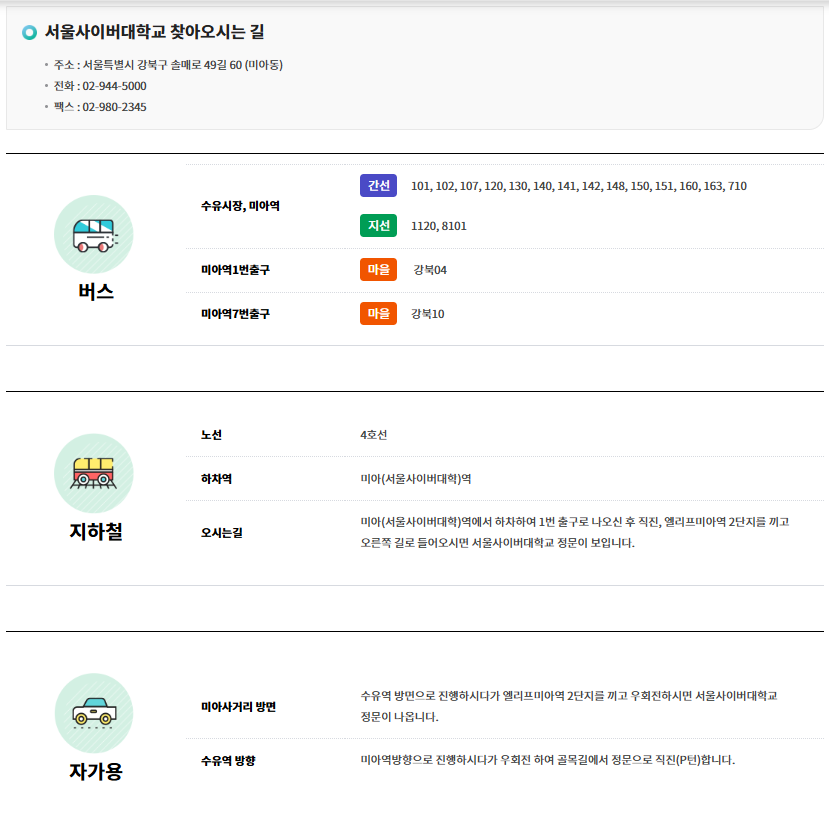Screen dimensions: 829x819
Task: Click the driving directions mentioning P턴
Action: tap(548, 760)
